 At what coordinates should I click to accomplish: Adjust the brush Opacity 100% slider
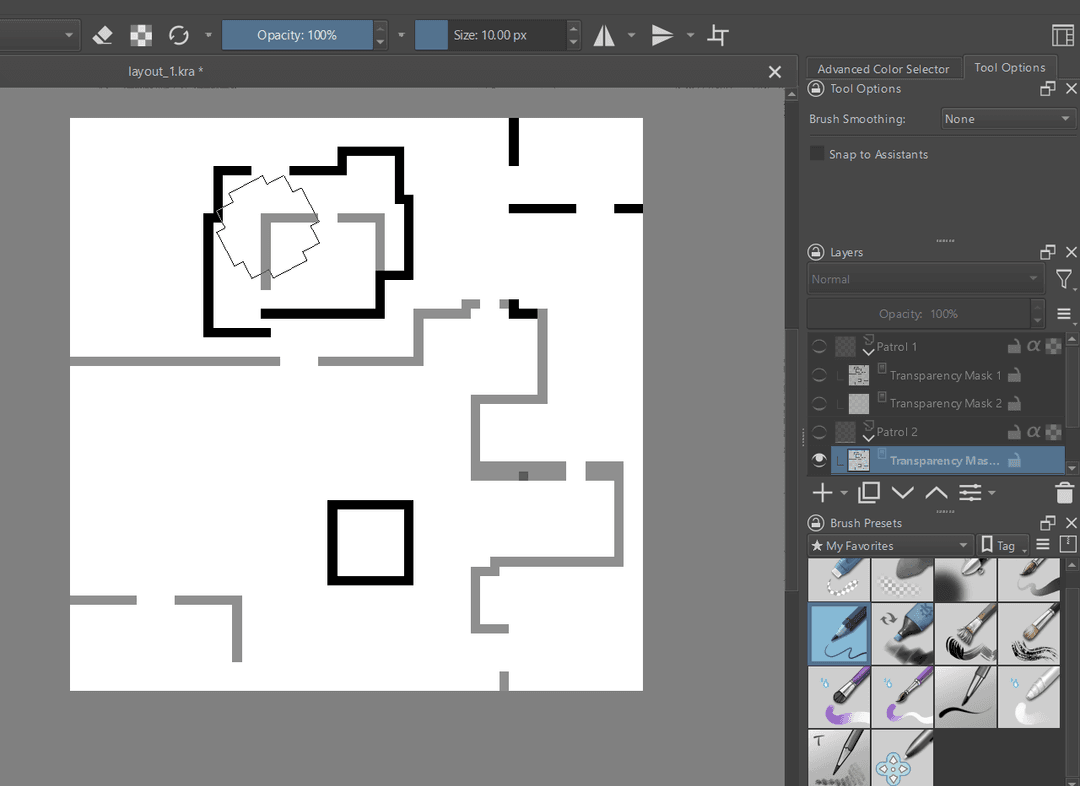pyautogui.click(x=297, y=35)
